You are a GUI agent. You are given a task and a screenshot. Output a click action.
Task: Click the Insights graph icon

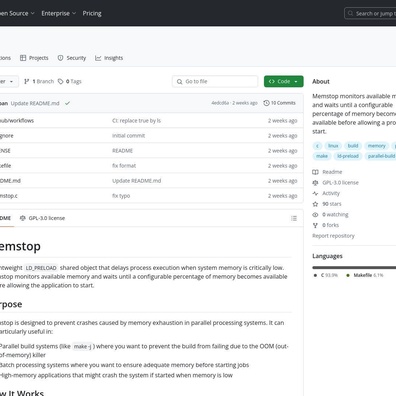click(98, 58)
